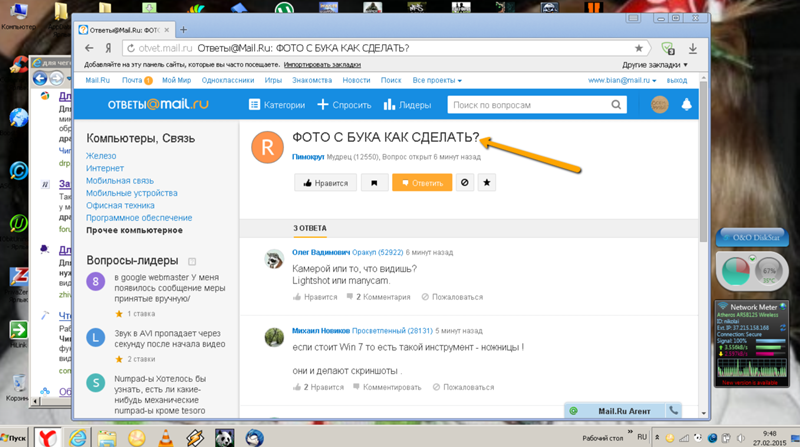
Task: Open the Вопросы-лидеры small square icon
Action: pyautogui.click(x=192, y=261)
